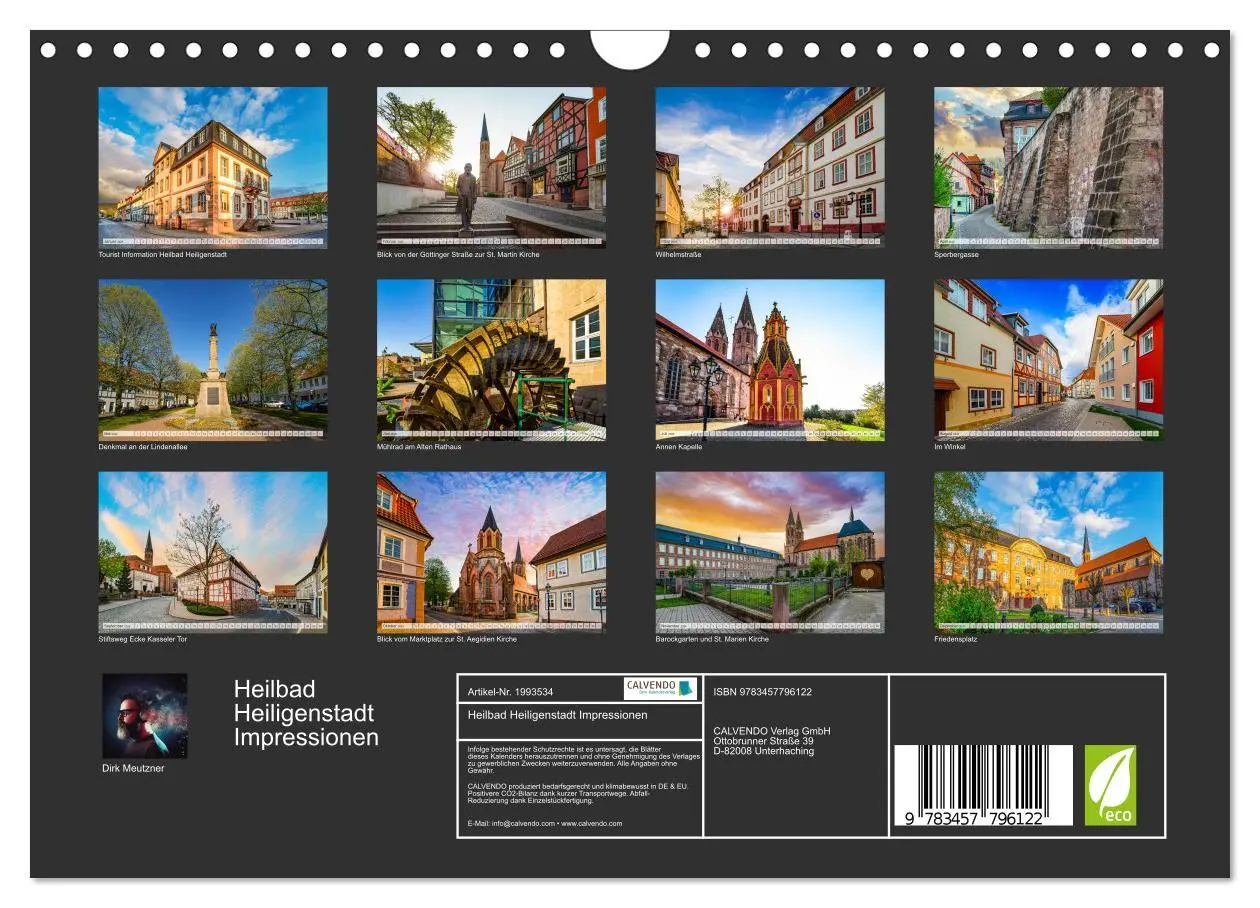This screenshot has height=908, width=1260.
Task: Click the address 'Ottobrunner Straße 39'
Action: point(764,741)
